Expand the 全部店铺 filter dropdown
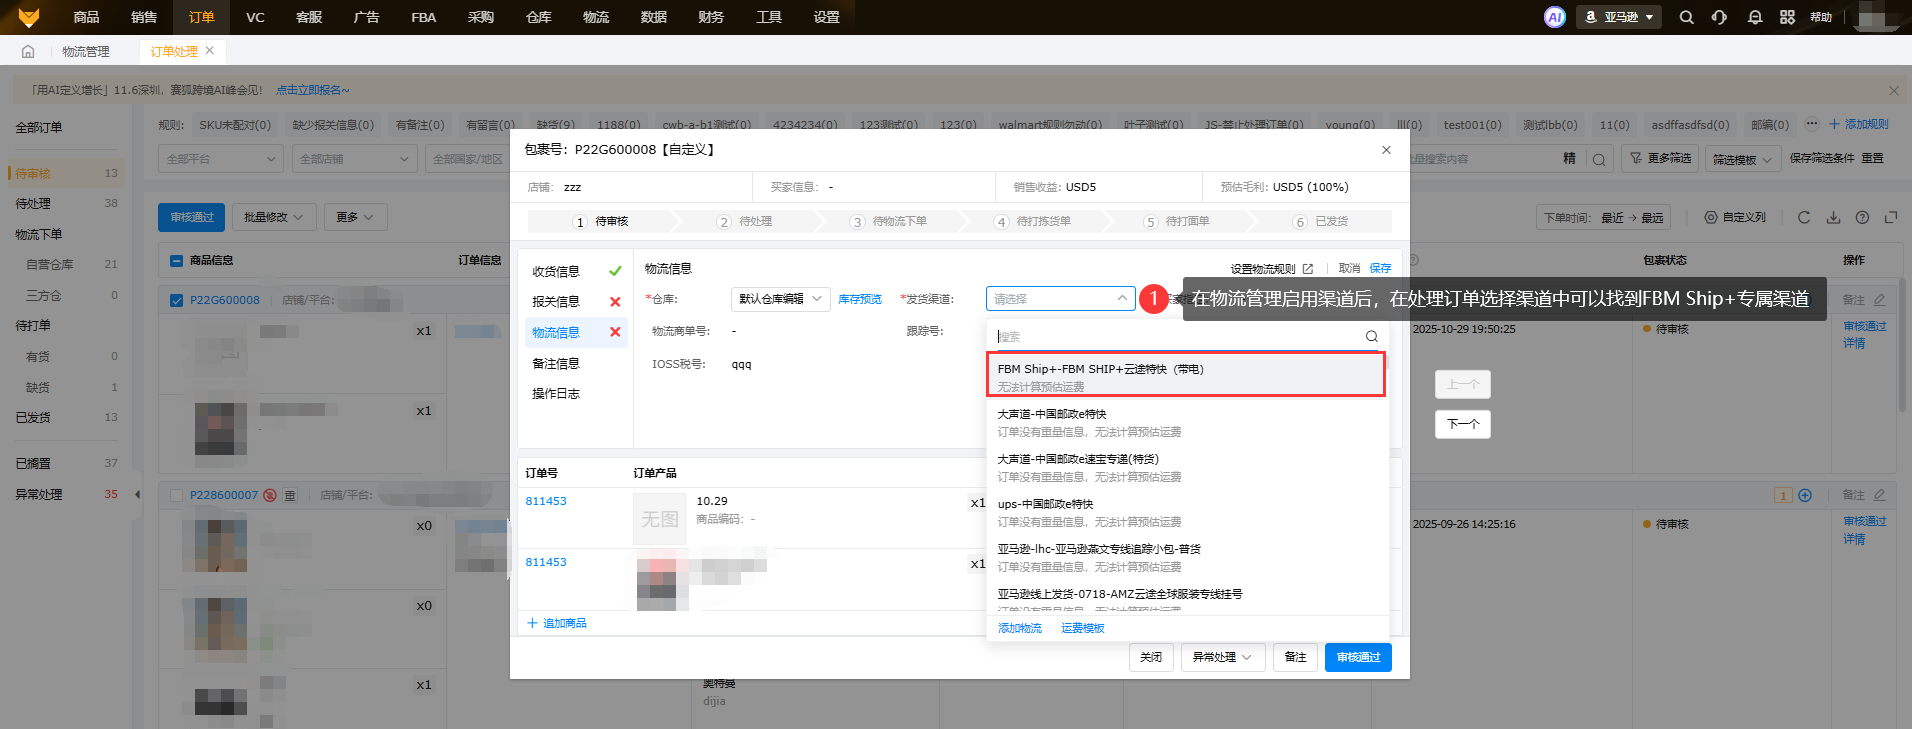Screen dimensions: 1912x729 (355, 159)
